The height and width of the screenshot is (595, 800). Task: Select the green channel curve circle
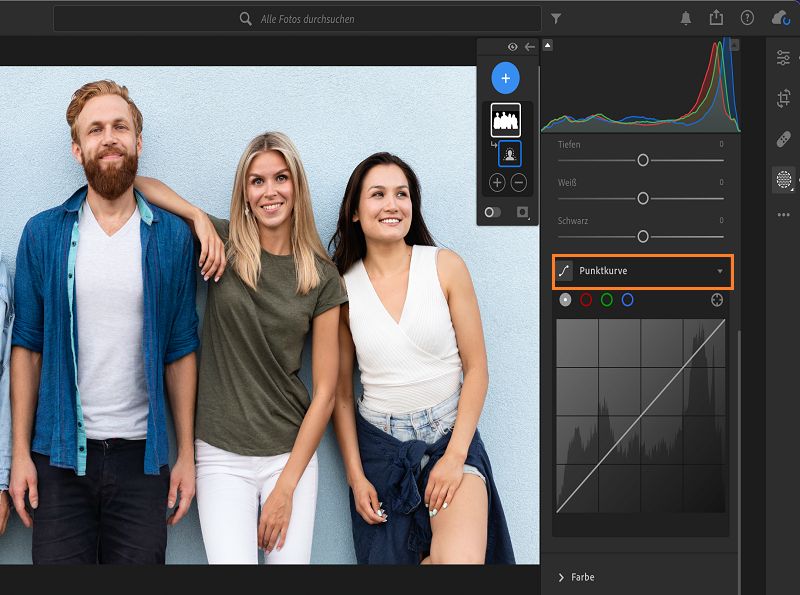click(x=607, y=300)
